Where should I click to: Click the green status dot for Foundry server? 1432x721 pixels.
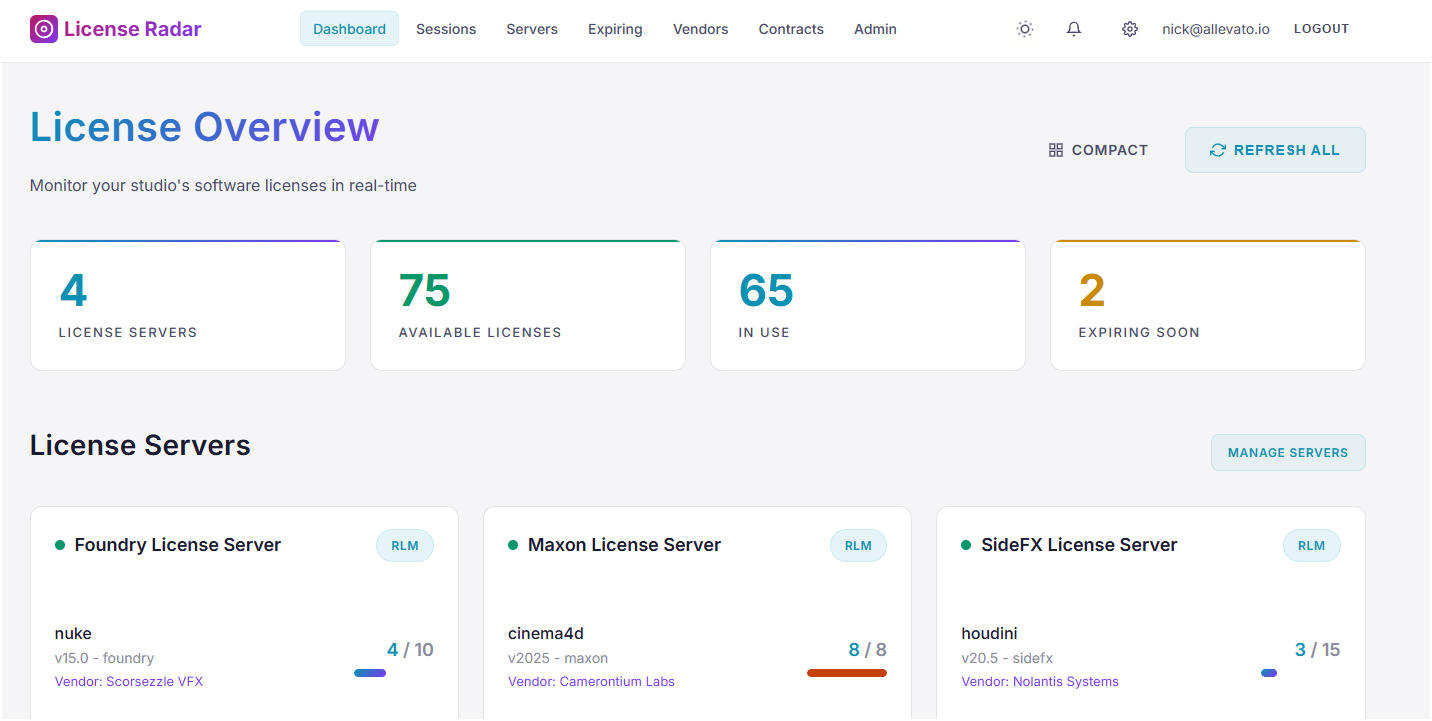(60, 545)
